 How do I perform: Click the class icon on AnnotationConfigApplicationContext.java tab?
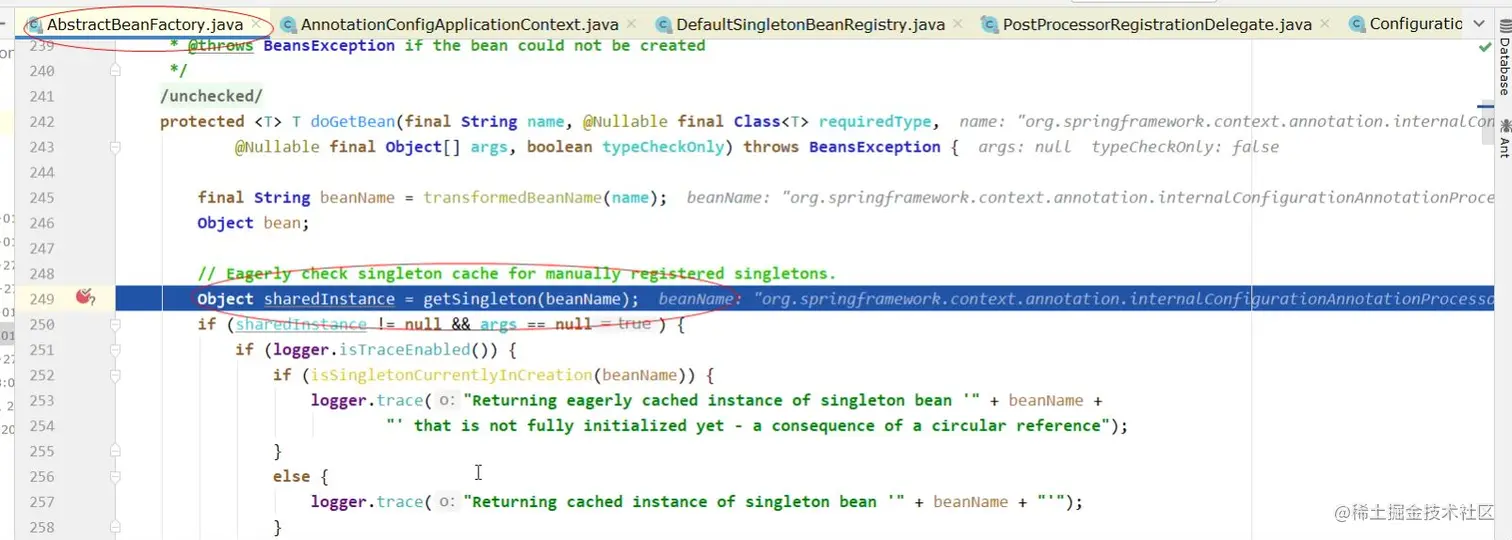pos(289,24)
